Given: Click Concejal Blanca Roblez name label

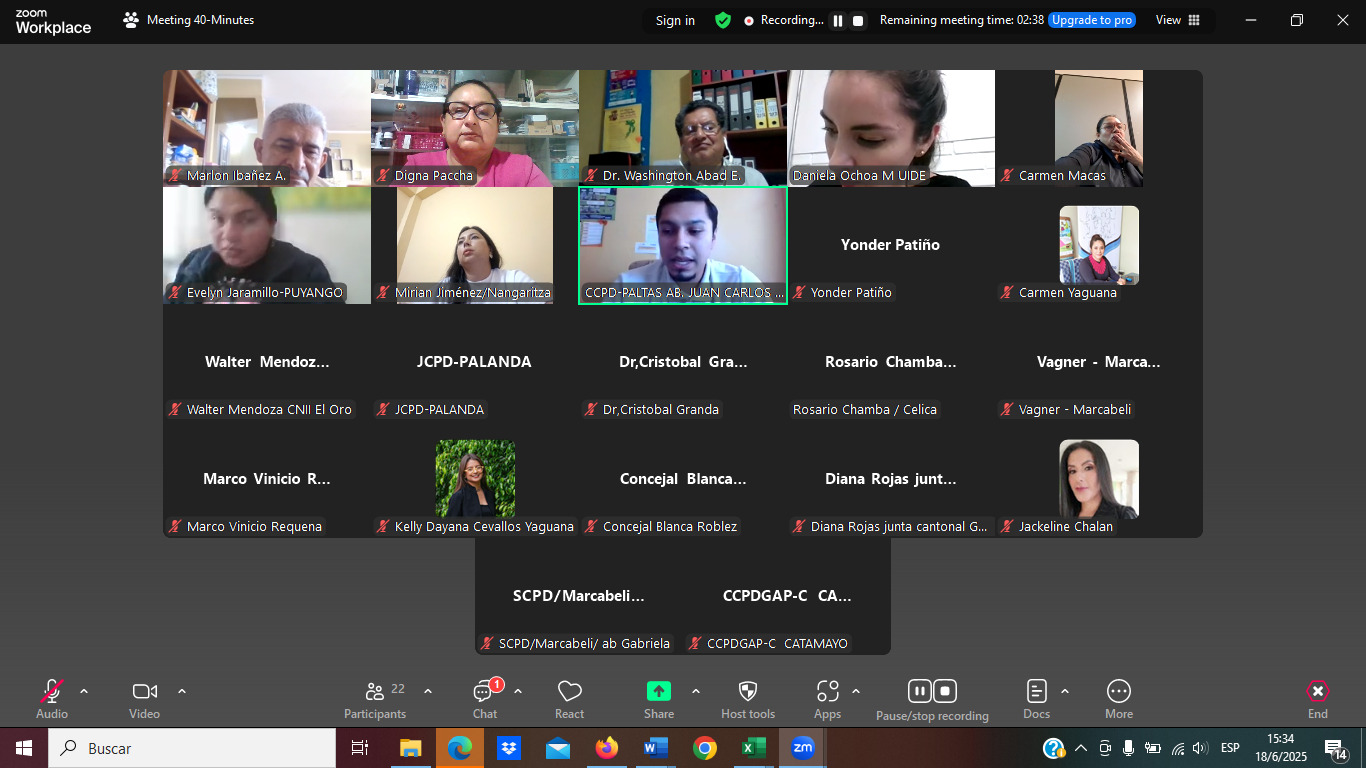Looking at the screenshot, I should point(670,527).
